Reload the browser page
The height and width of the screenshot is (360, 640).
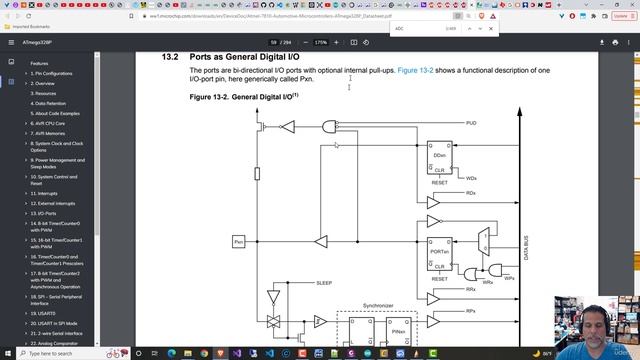pos(29,16)
